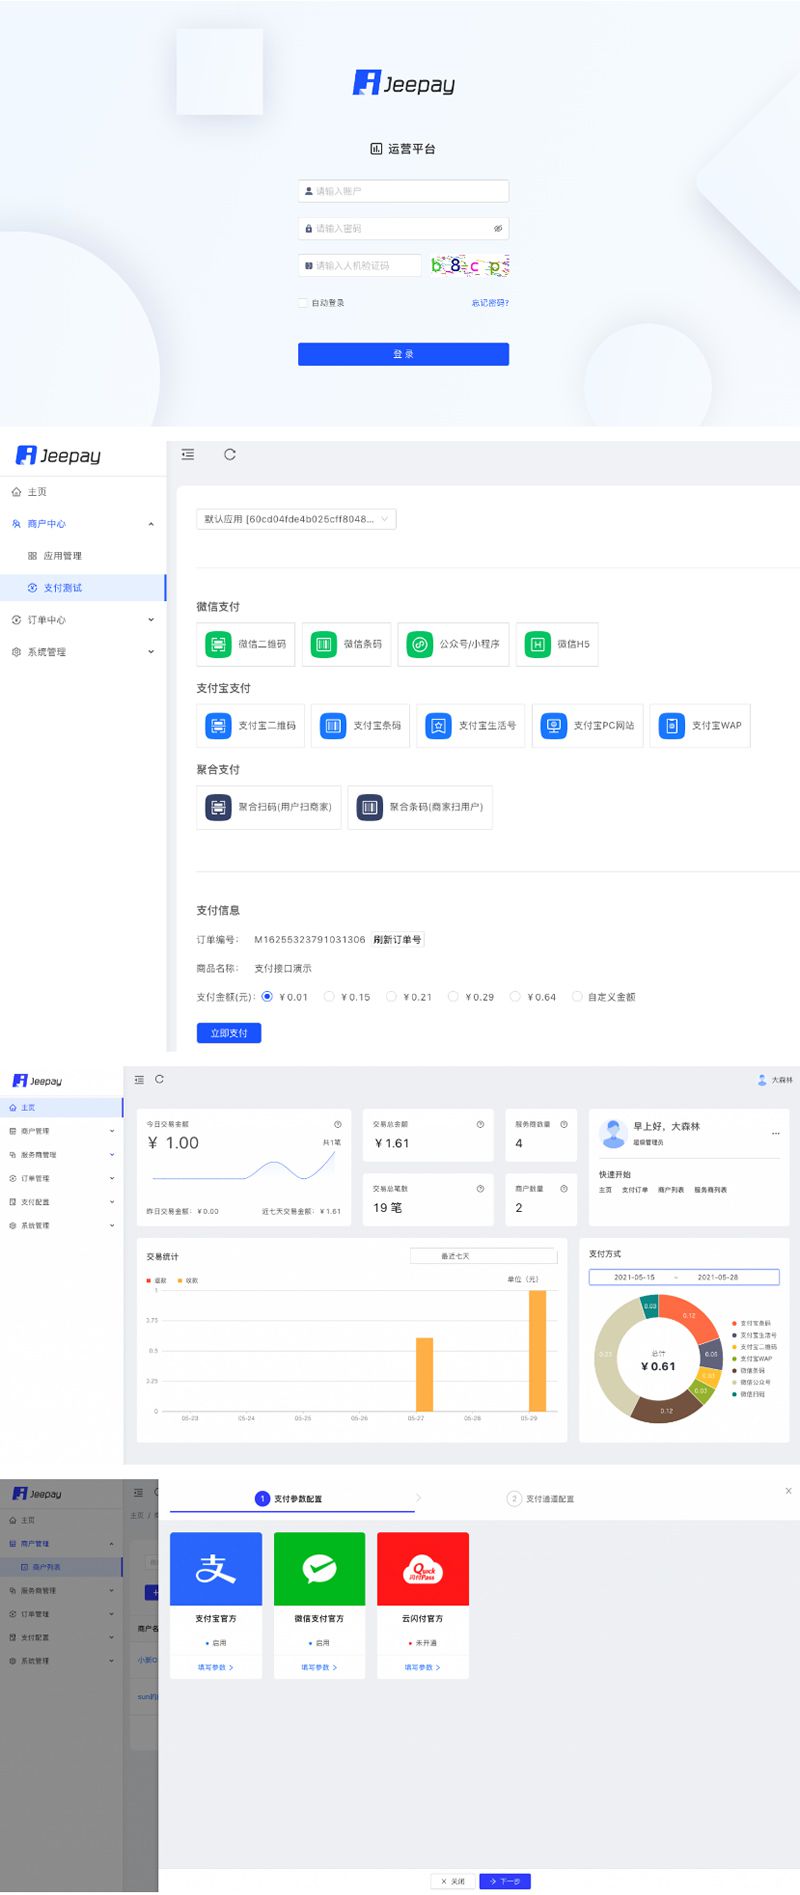Click the Alipay PC website icon

click(x=553, y=726)
